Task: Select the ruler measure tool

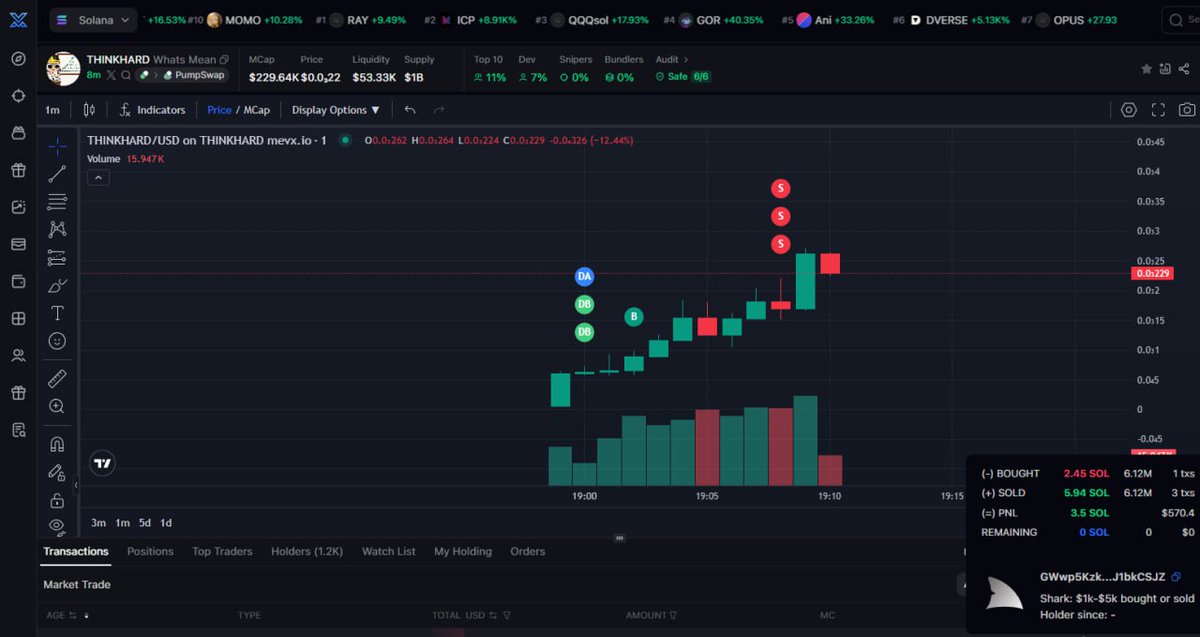Action: point(57,379)
